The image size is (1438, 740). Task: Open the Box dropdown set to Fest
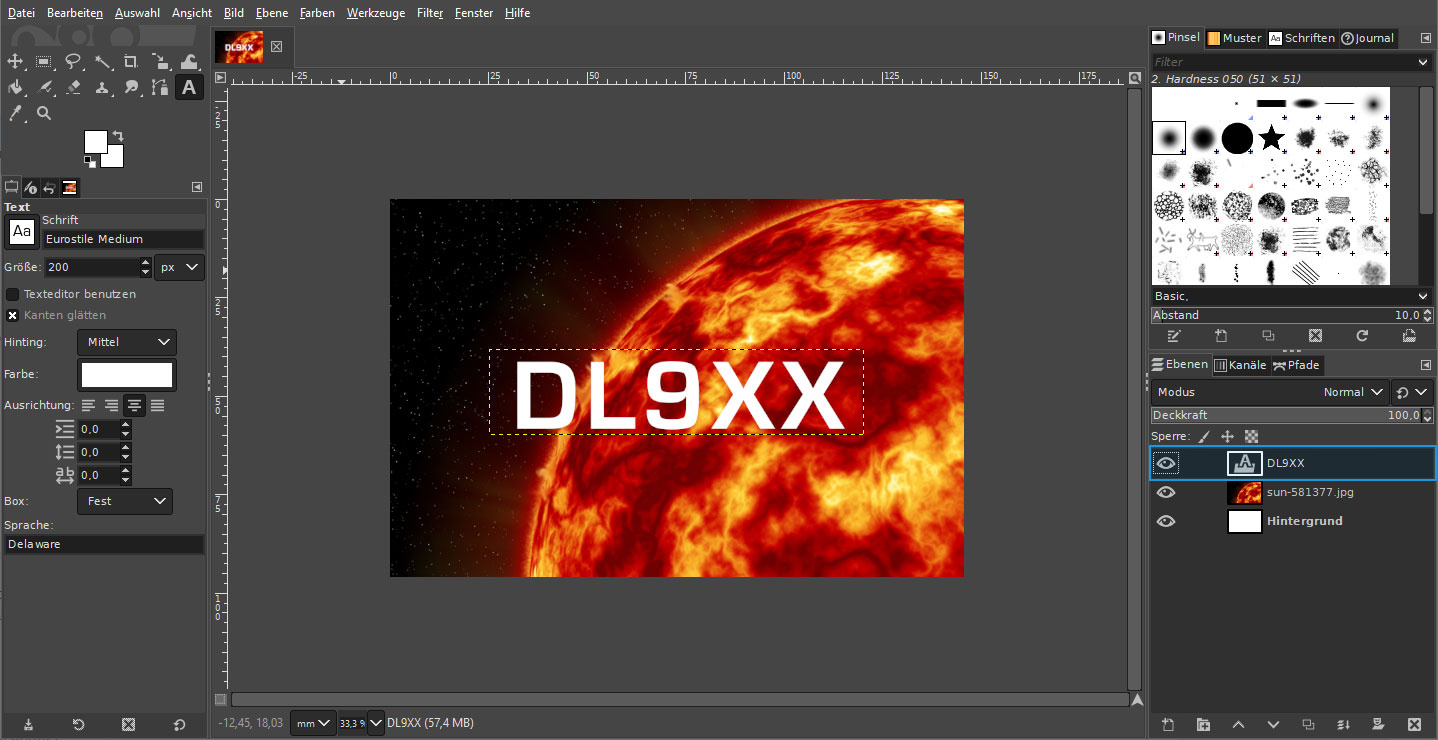124,500
